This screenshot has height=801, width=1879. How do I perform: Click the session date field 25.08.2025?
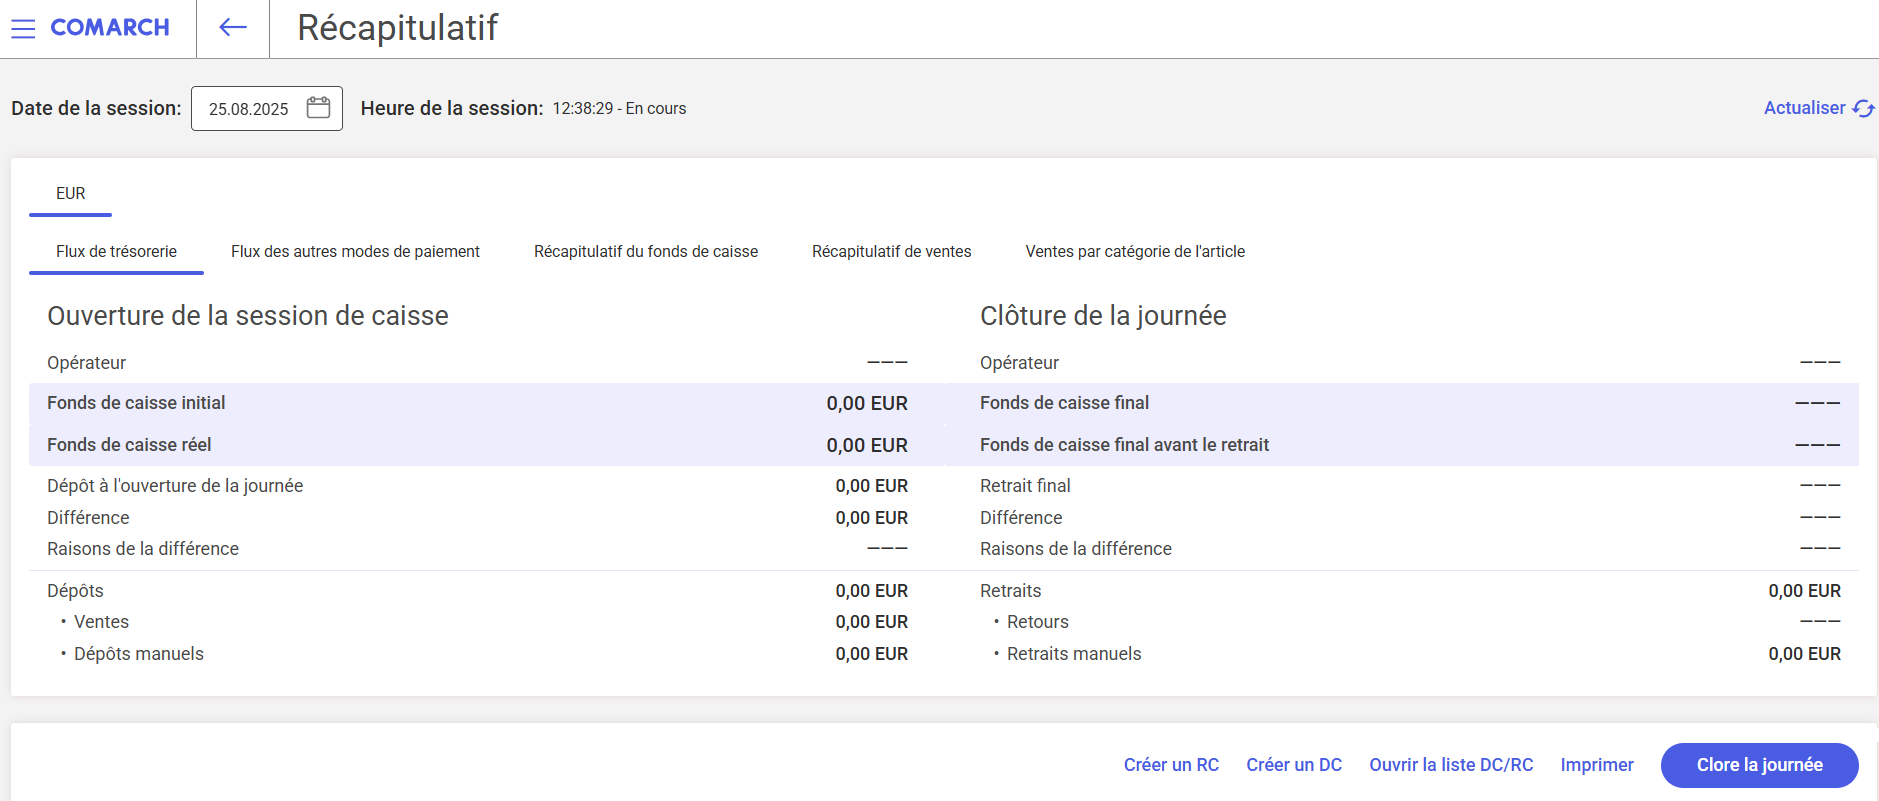coord(249,109)
